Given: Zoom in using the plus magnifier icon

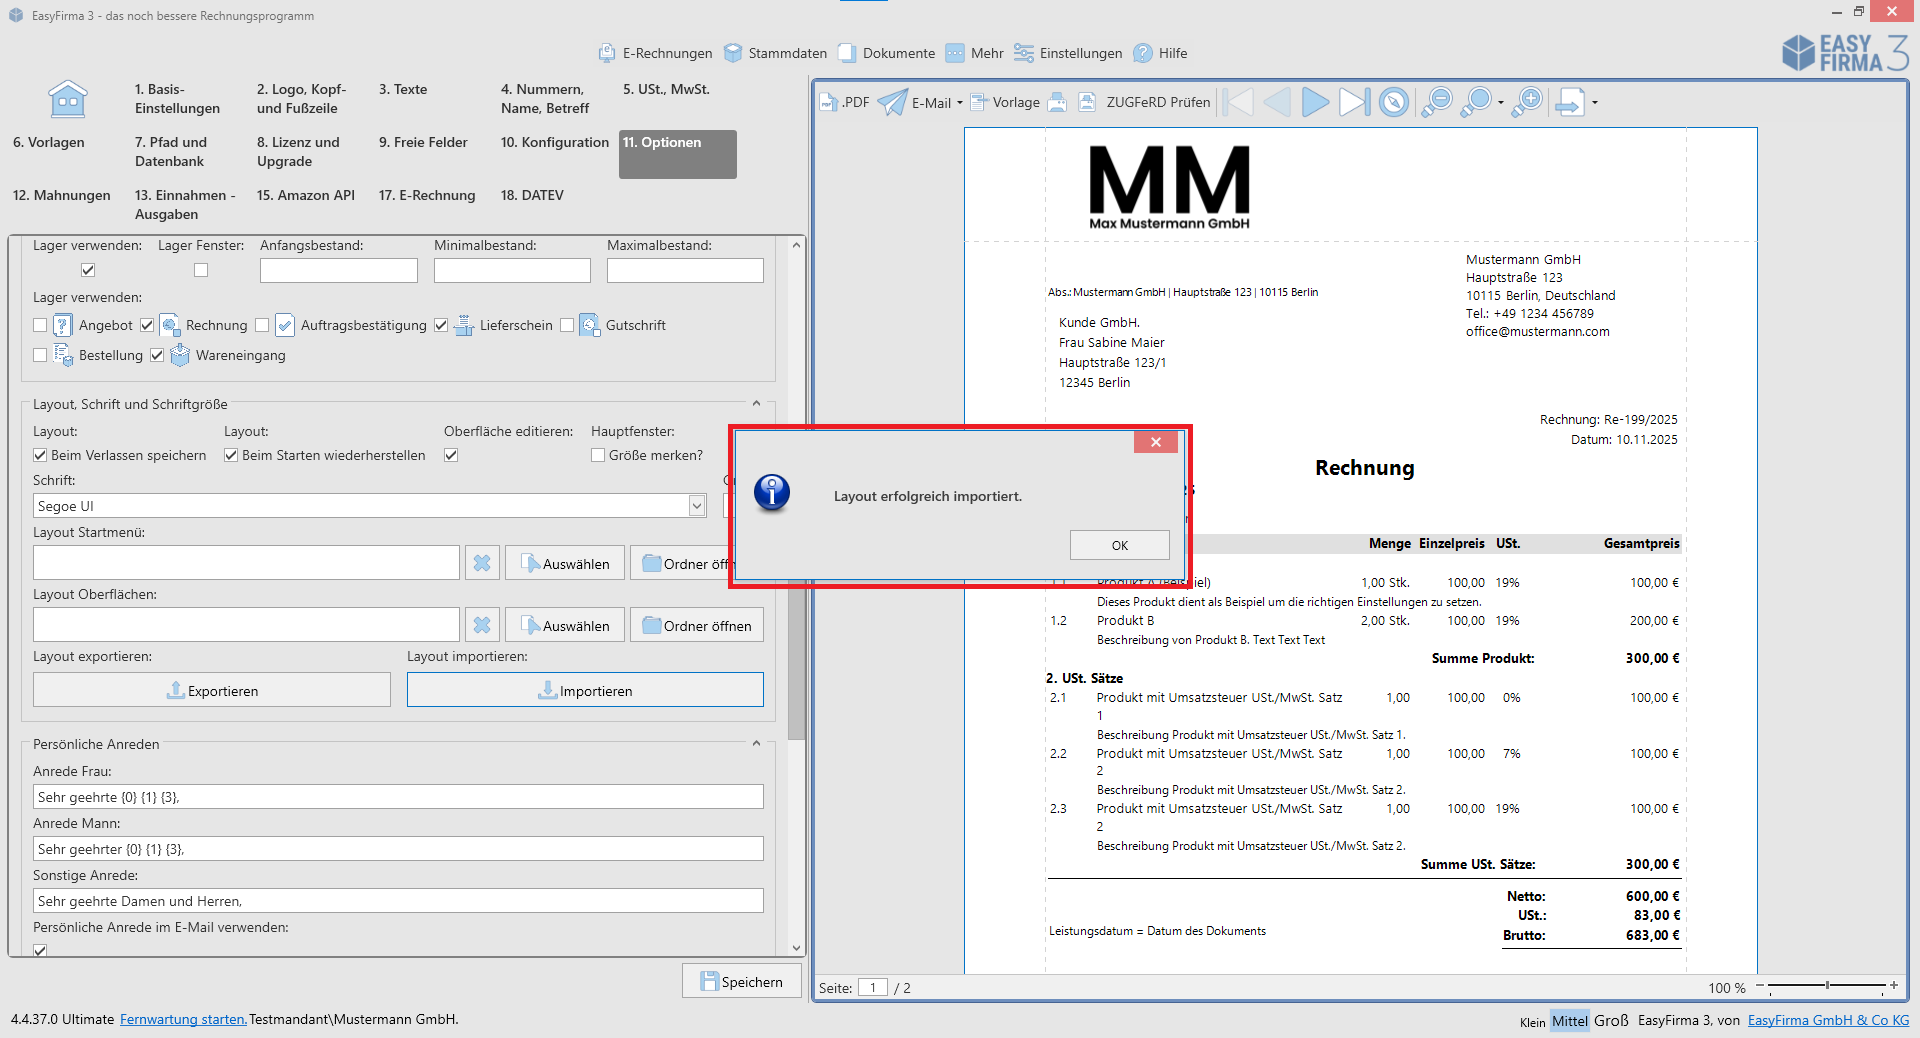Looking at the screenshot, I should point(1527,102).
